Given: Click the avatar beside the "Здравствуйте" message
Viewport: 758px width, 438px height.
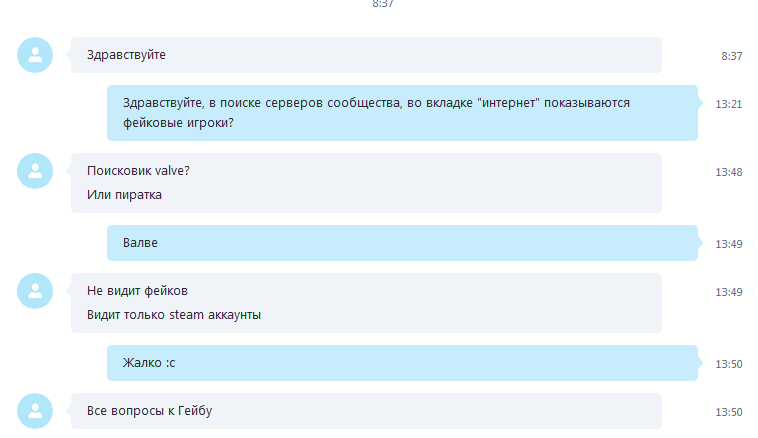Looking at the screenshot, I should click(35, 55).
